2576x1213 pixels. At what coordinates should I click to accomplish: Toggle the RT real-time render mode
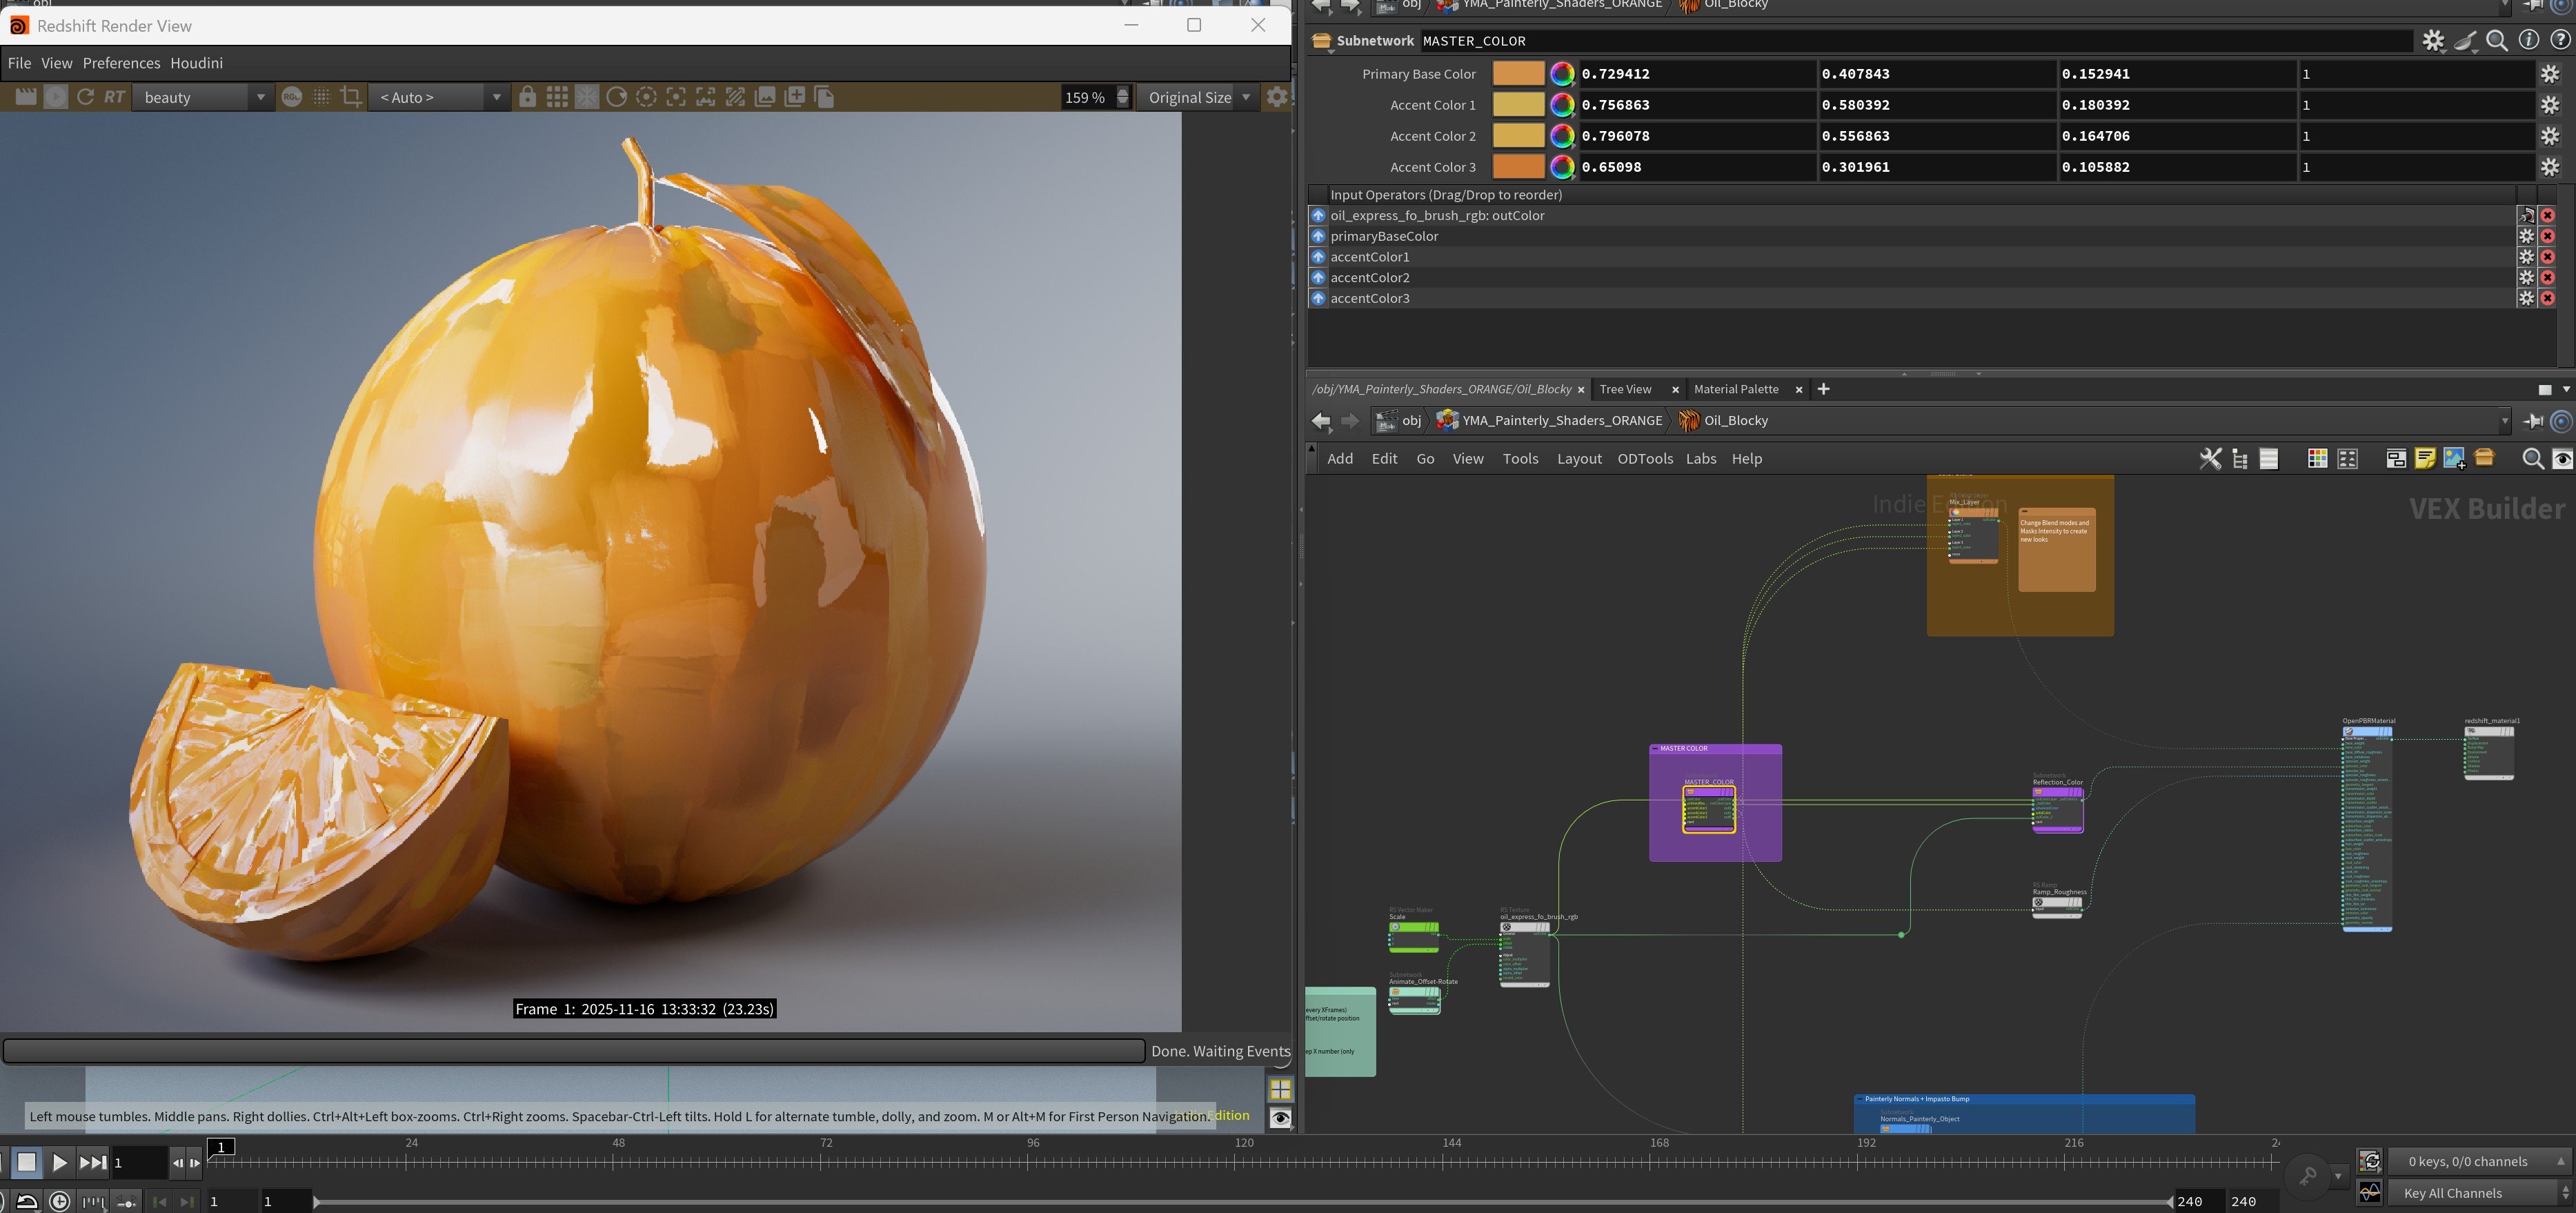[x=114, y=97]
